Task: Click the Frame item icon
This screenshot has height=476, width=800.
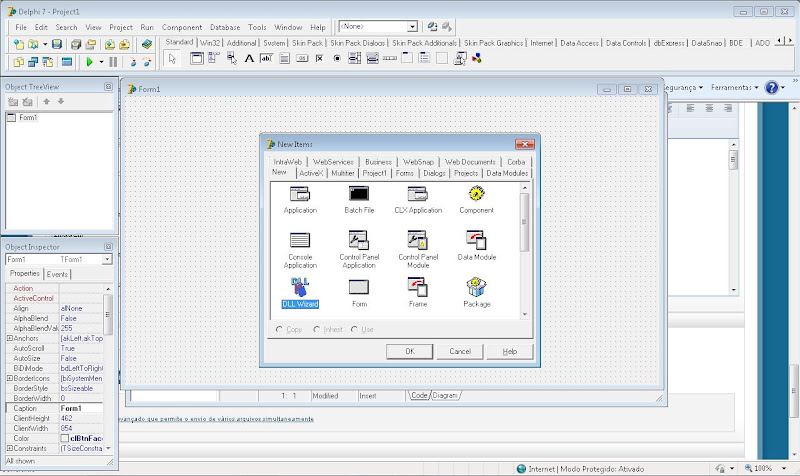Action: pos(417,287)
